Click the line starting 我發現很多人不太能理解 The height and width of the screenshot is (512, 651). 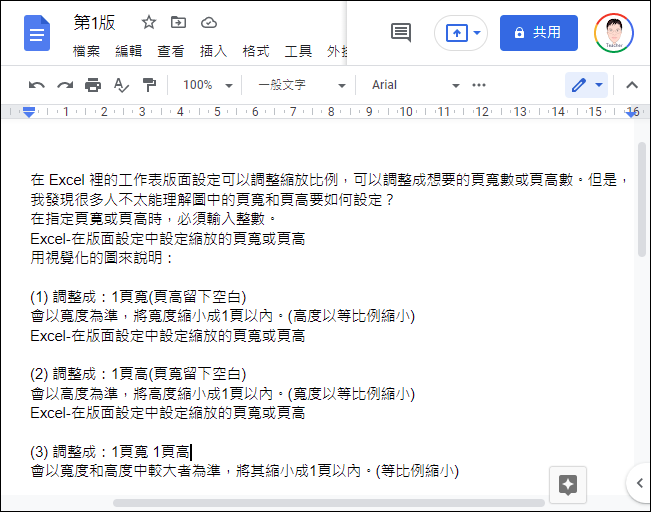pos(212,200)
